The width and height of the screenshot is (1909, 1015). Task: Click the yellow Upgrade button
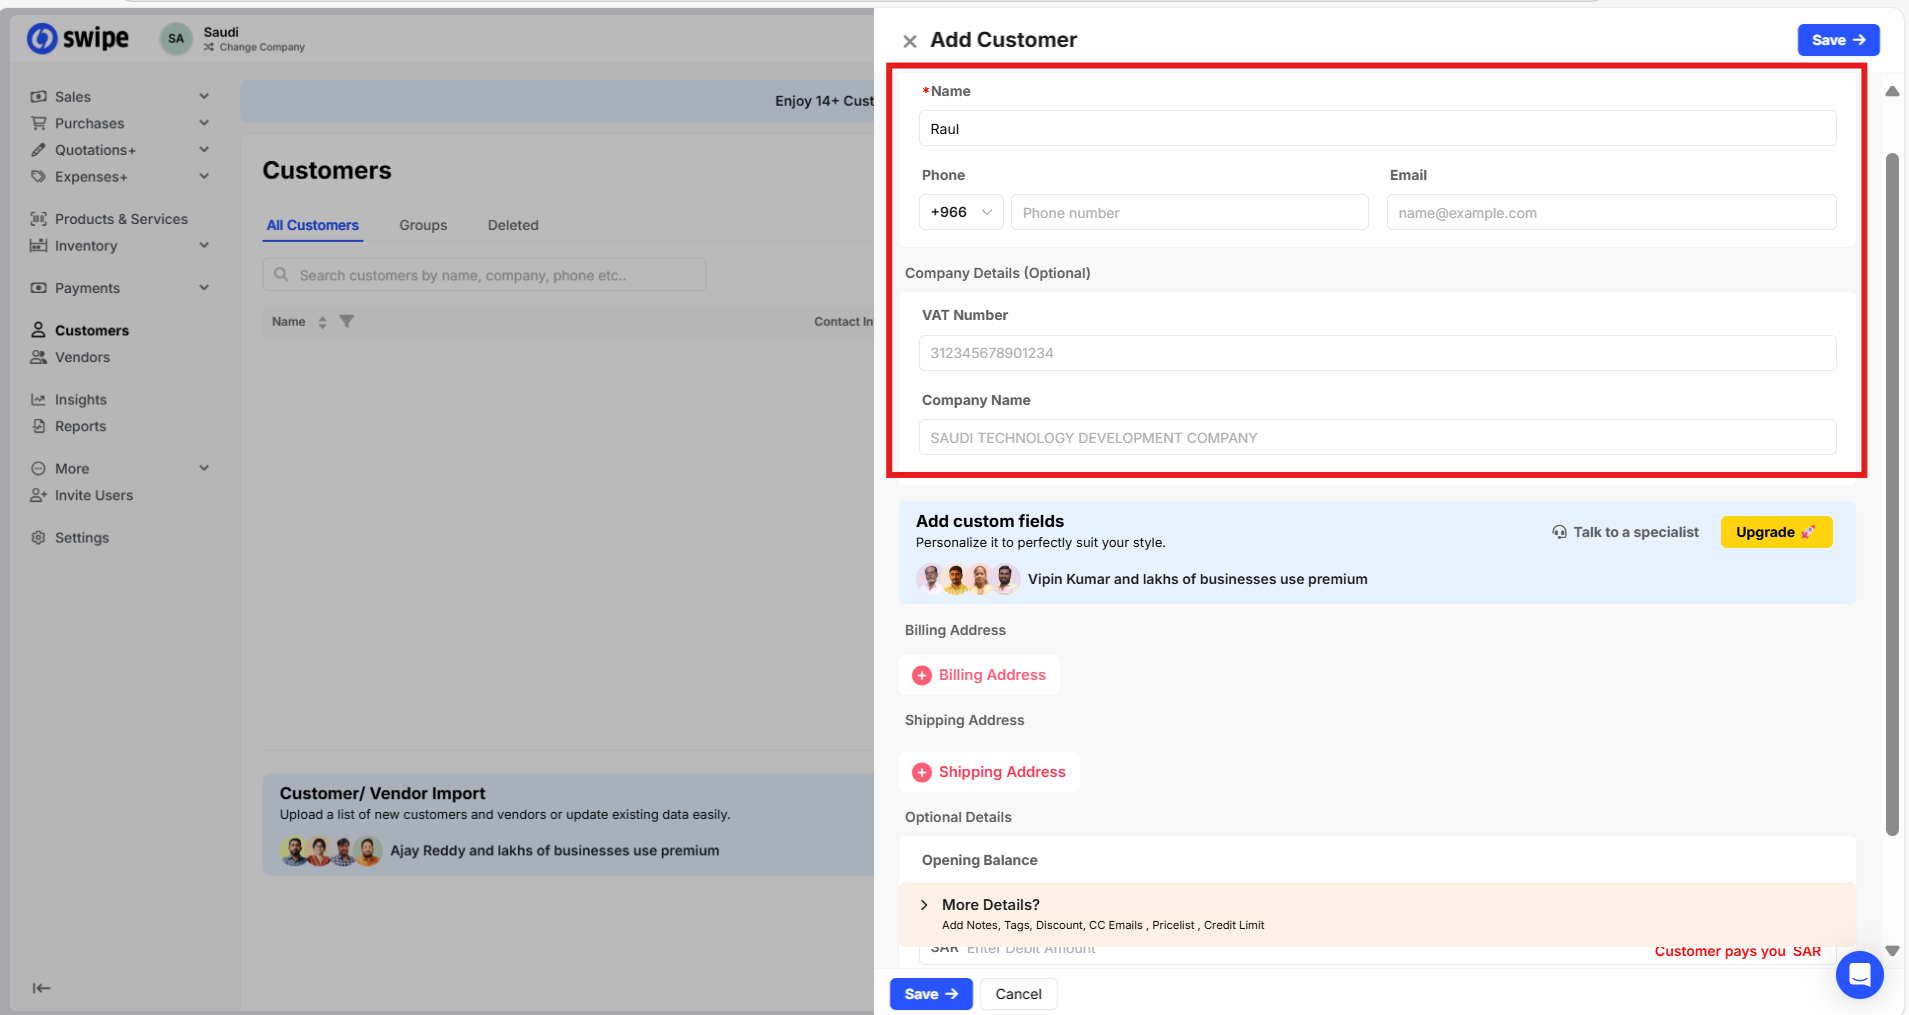[x=1775, y=532]
